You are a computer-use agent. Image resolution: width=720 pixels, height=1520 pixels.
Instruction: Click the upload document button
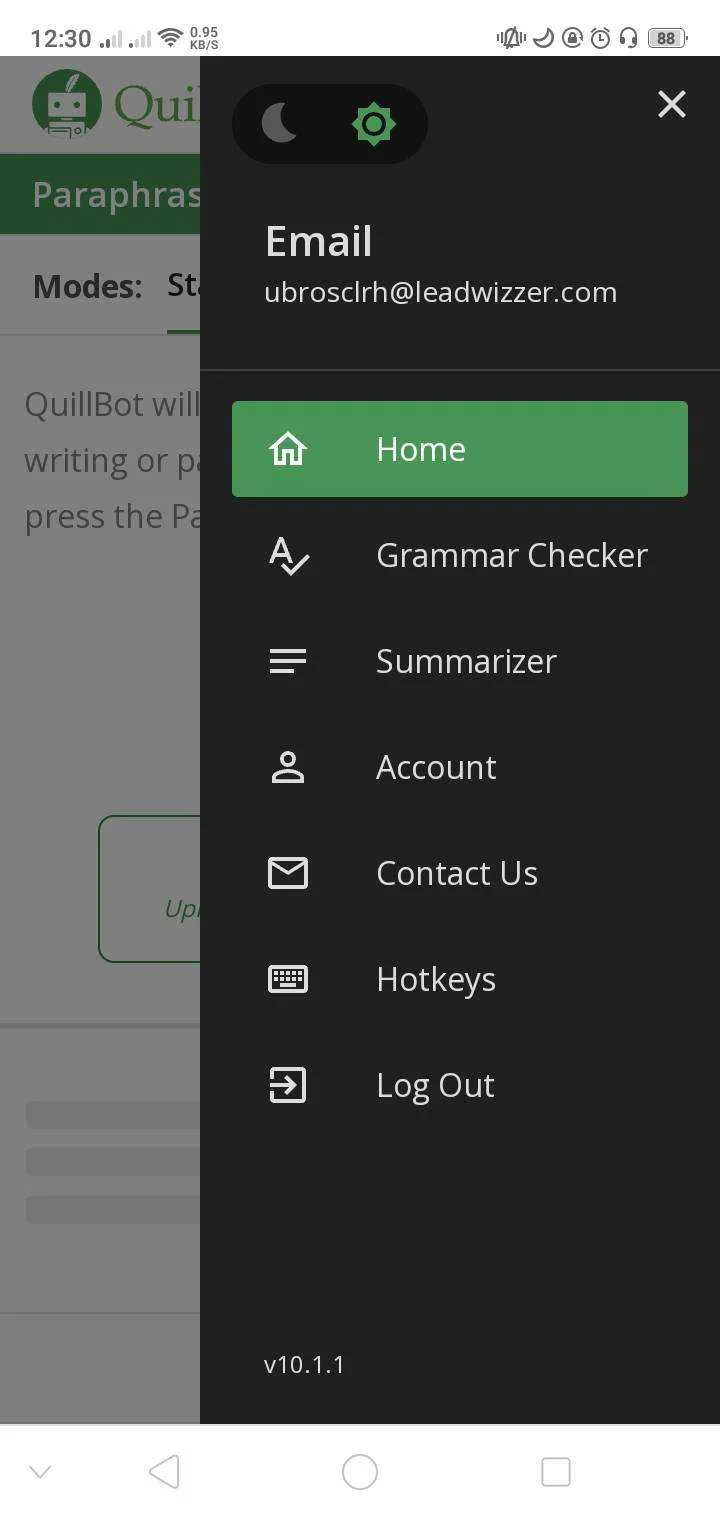click(x=150, y=889)
